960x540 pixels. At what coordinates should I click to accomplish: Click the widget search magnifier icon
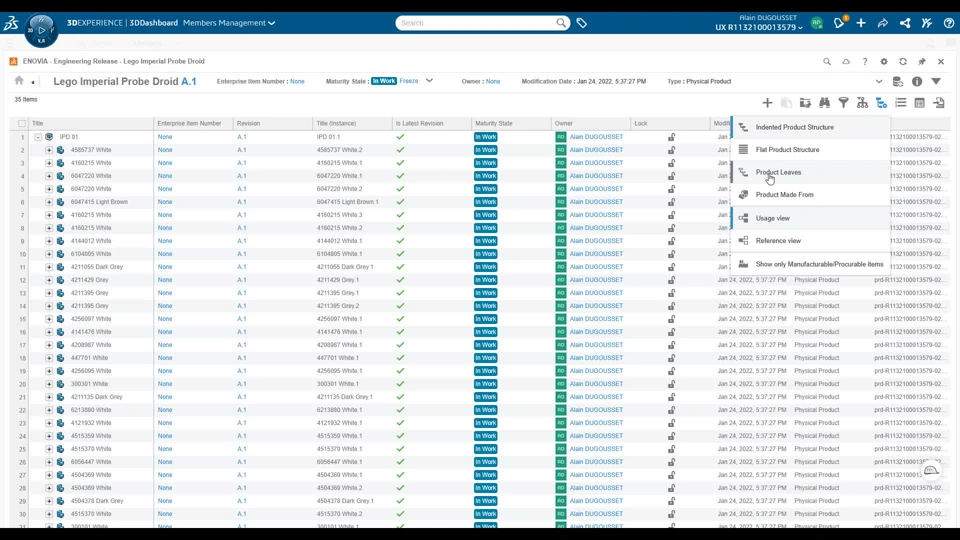[x=827, y=61]
